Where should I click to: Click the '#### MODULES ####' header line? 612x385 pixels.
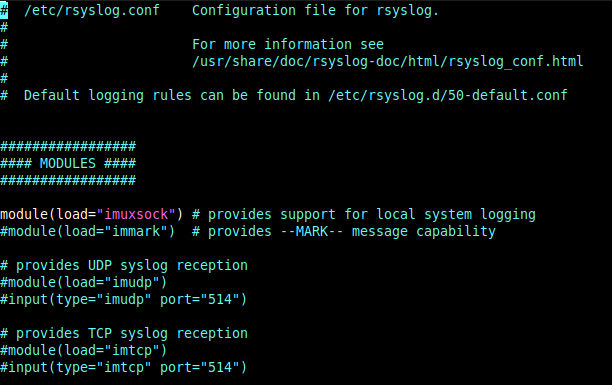(68, 163)
